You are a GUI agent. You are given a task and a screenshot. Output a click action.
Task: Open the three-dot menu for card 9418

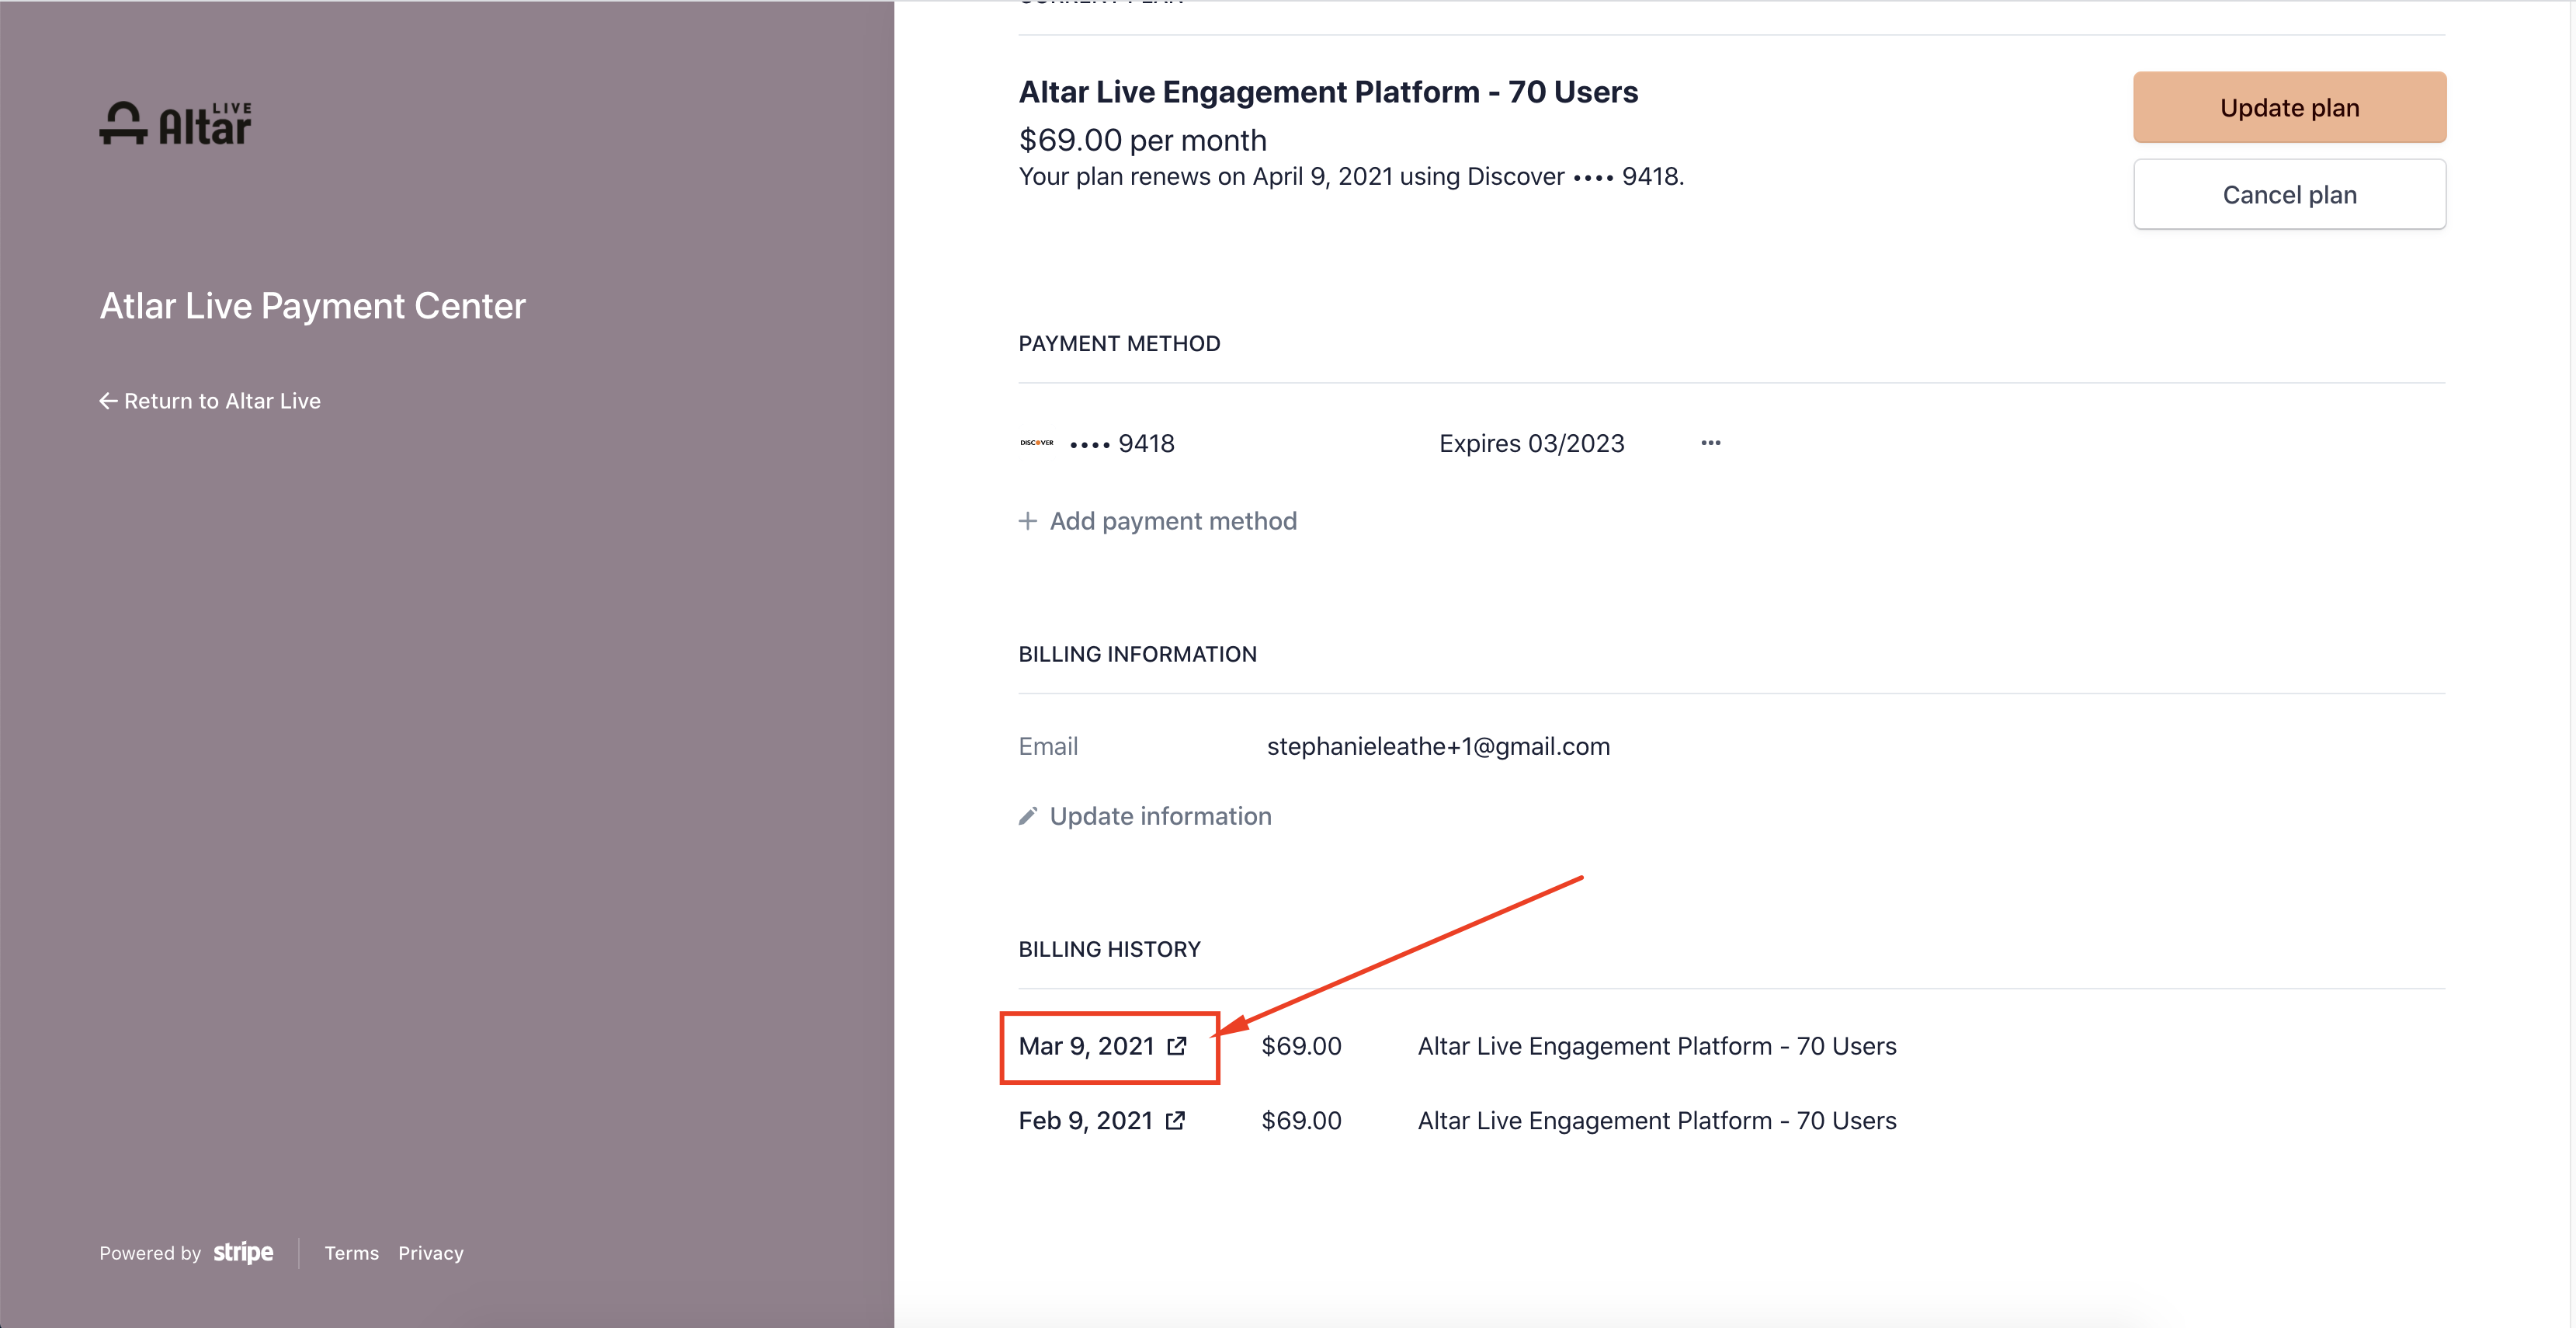point(1710,443)
